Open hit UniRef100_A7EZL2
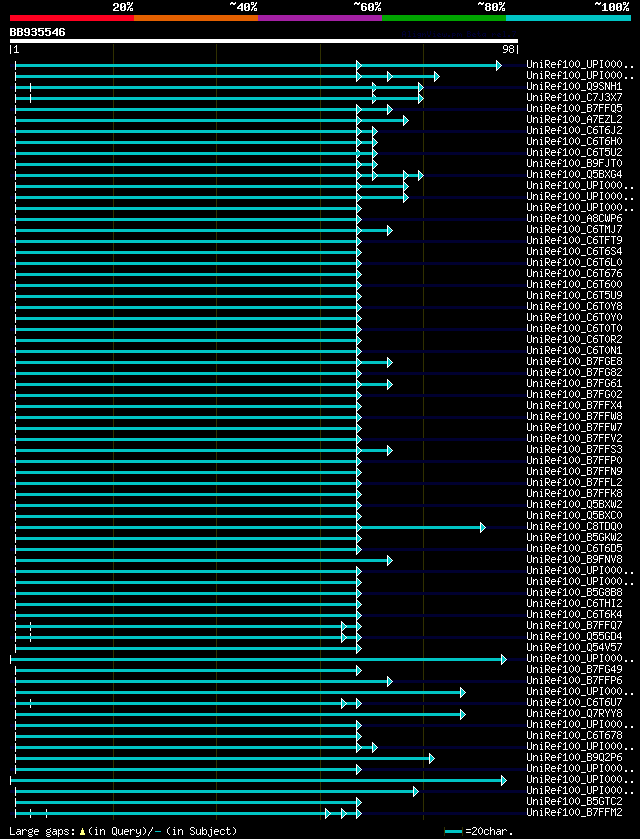Screen dimensions: 640x839 [x=574, y=119]
